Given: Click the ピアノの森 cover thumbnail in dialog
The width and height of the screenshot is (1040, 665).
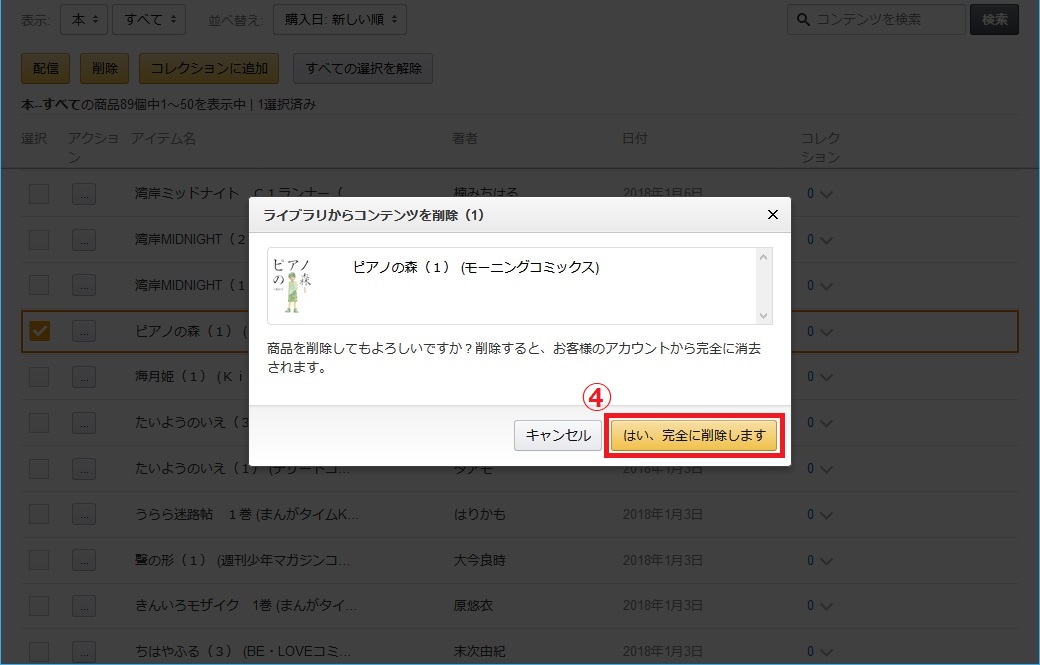Looking at the screenshot, I should point(292,285).
